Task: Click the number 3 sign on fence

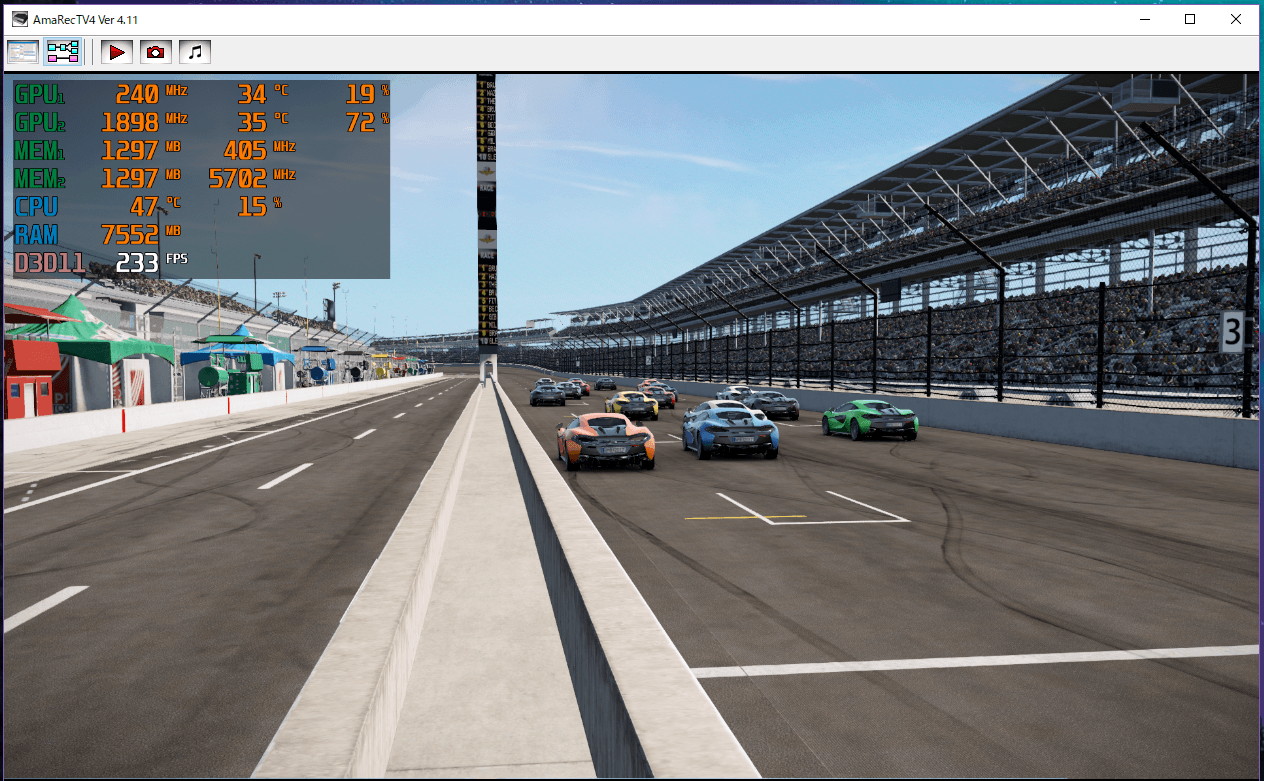Action: click(x=1233, y=331)
